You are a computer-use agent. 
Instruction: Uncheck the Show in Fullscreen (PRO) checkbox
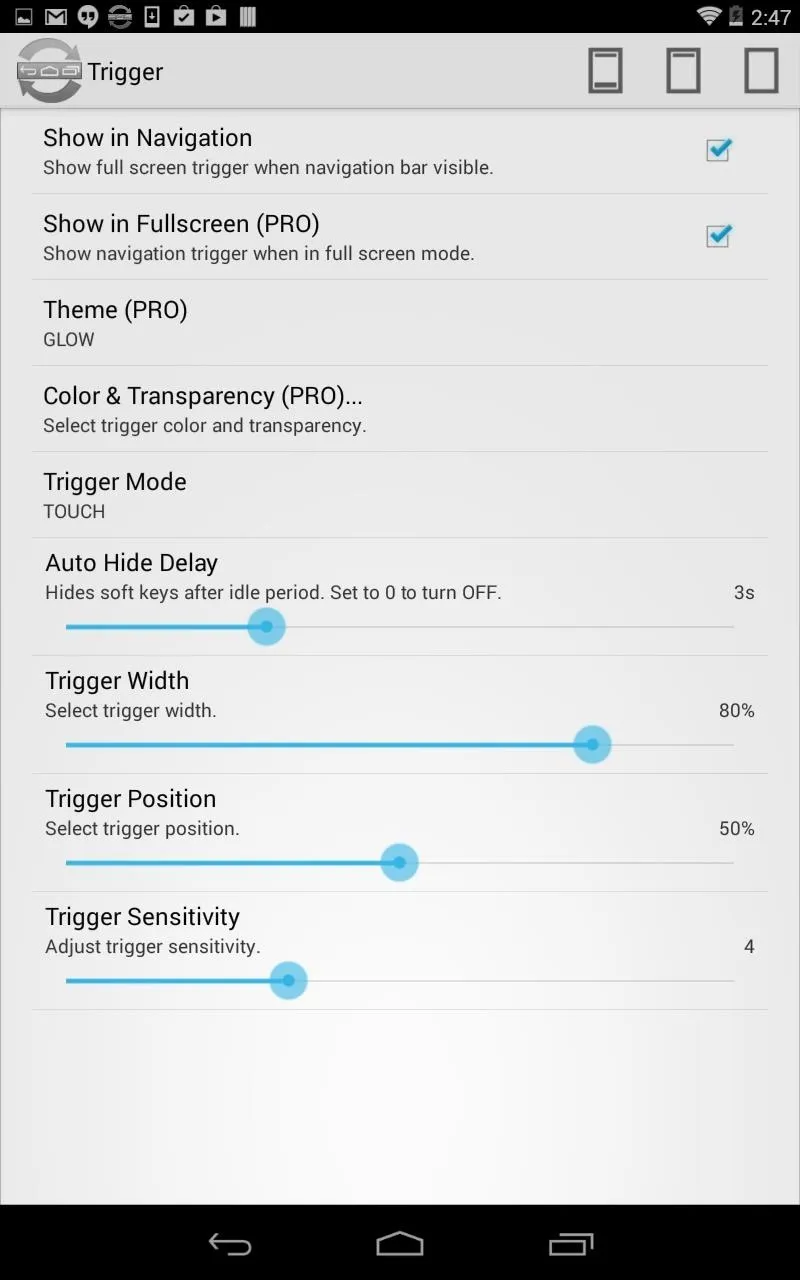tap(718, 236)
